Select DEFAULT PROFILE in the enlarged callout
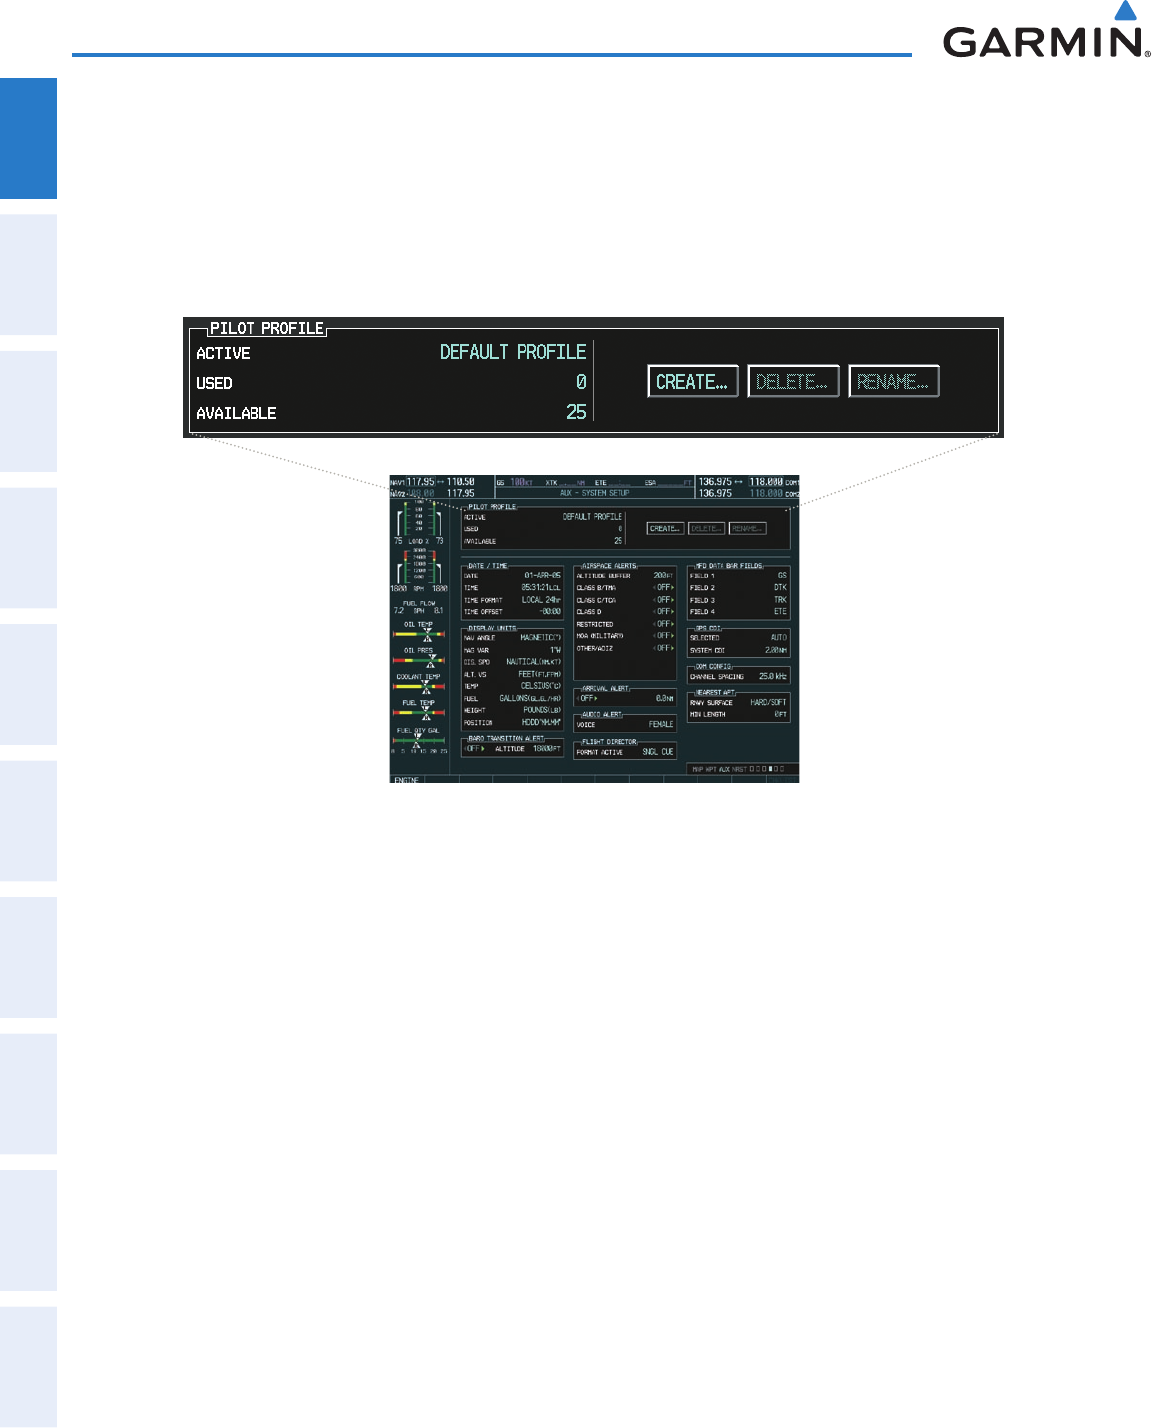The height and width of the screenshot is (1428, 1152). click(513, 352)
